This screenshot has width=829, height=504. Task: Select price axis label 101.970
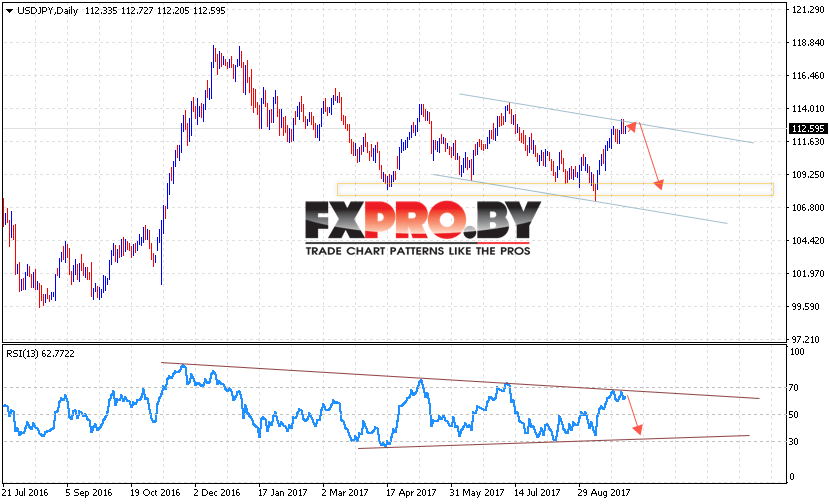(x=808, y=273)
